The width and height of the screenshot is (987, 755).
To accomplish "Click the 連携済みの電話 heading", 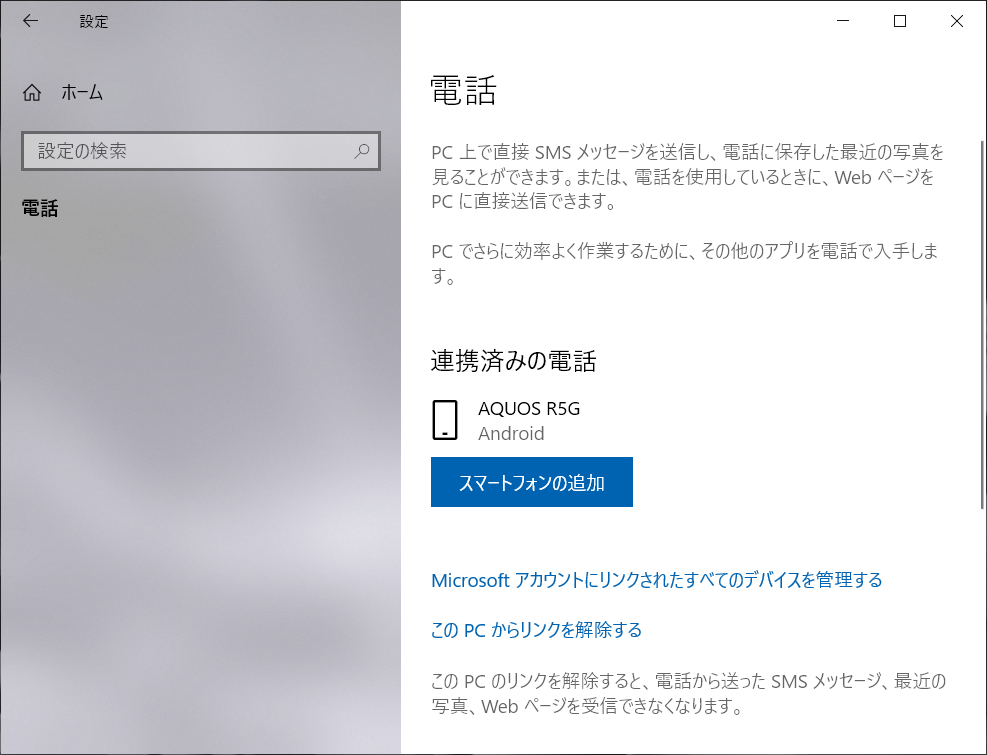I will coord(513,361).
